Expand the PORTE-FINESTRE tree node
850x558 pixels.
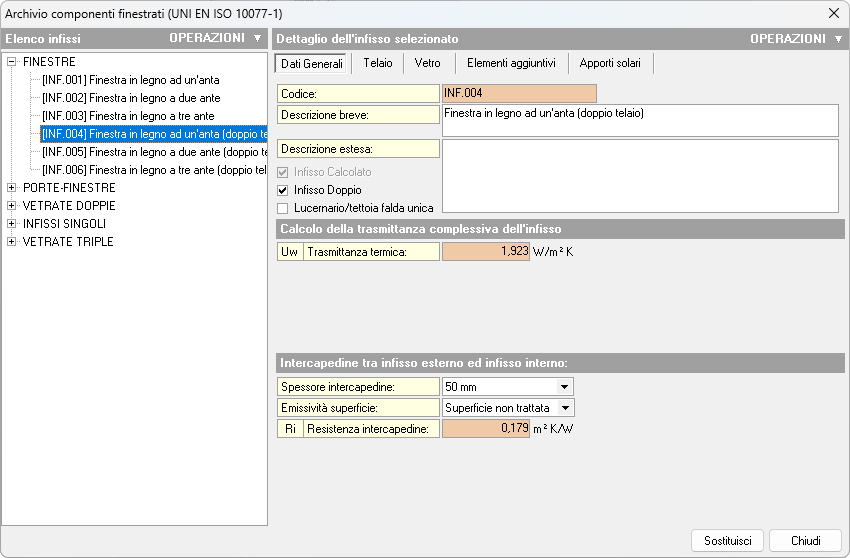[12, 188]
